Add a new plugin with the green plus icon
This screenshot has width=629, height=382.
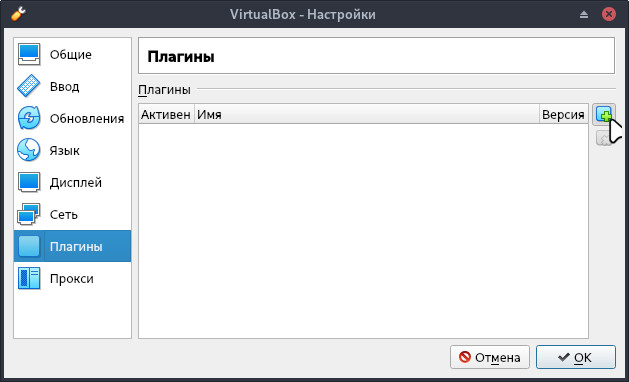(604, 115)
